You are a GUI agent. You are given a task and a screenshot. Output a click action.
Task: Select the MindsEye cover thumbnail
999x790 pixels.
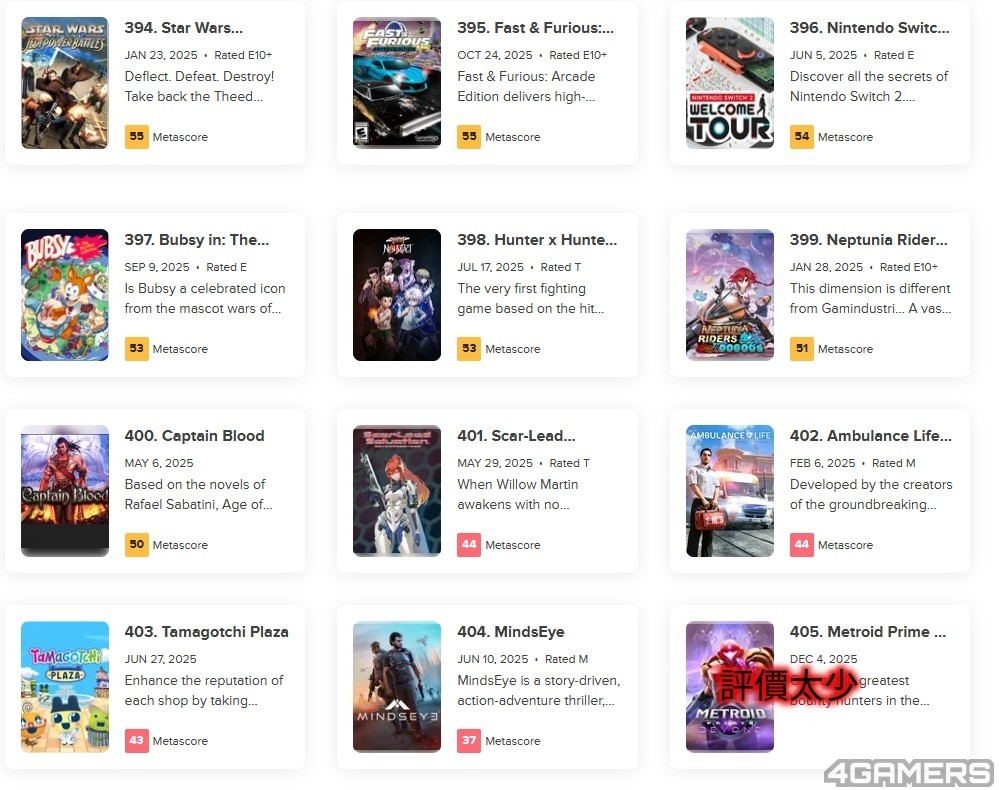click(397, 687)
